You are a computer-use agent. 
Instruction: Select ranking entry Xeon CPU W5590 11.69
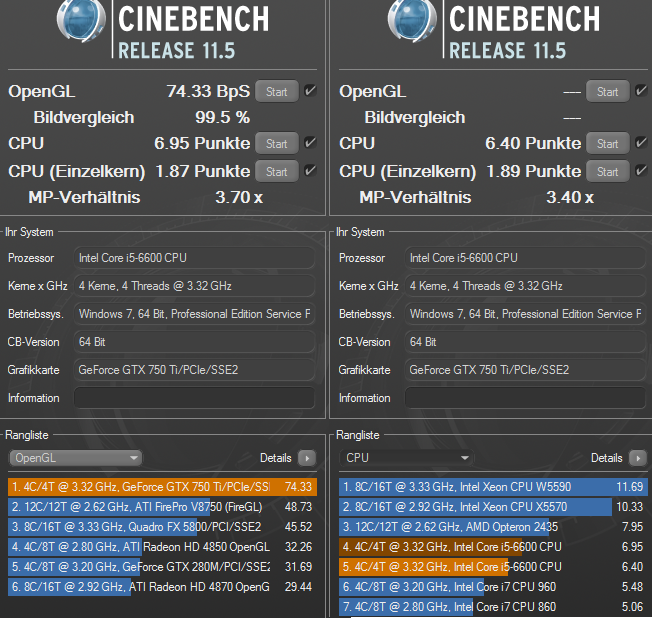493,487
